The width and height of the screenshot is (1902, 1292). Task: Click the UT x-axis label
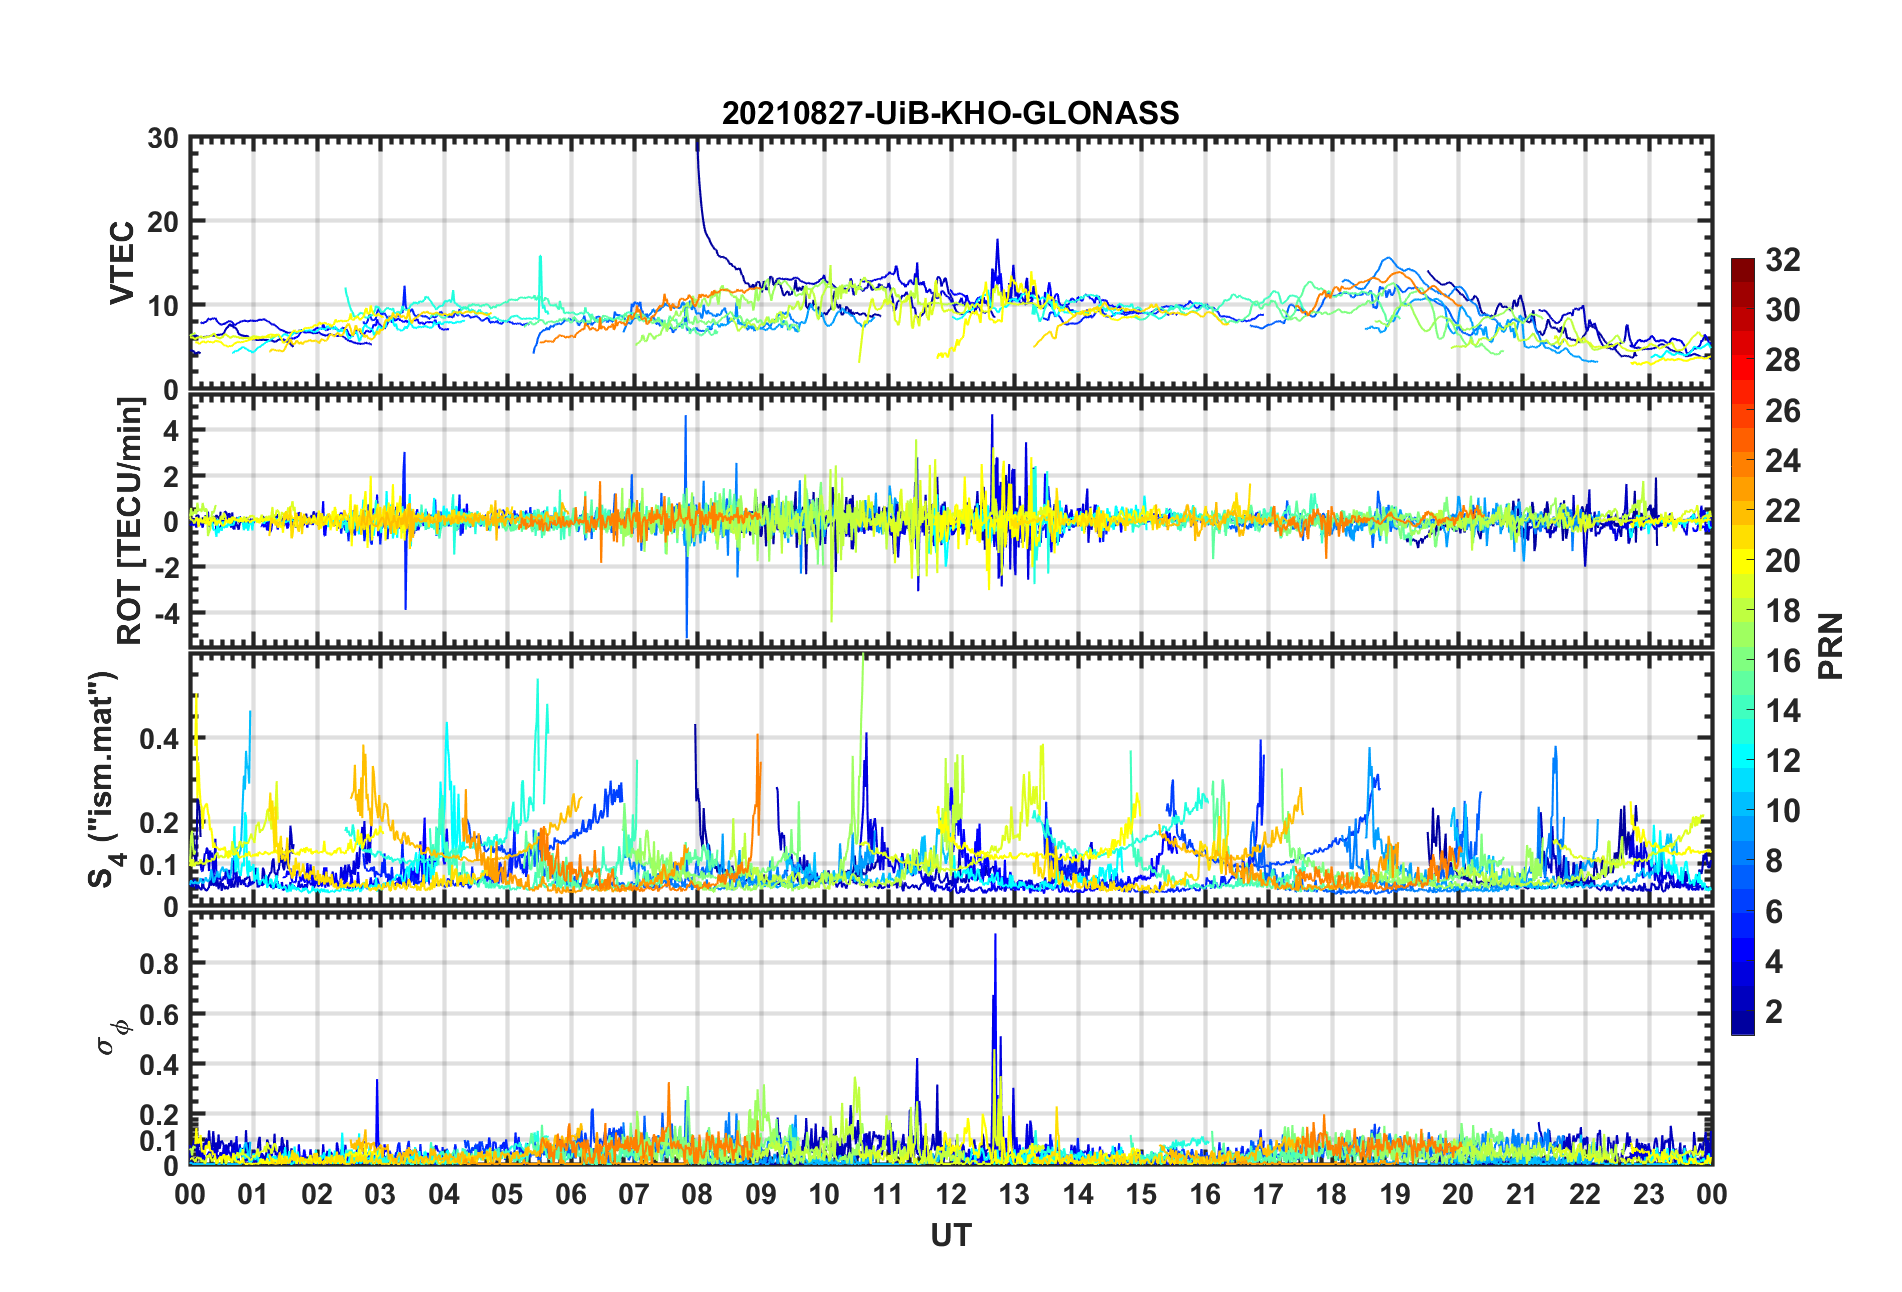[x=951, y=1236]
